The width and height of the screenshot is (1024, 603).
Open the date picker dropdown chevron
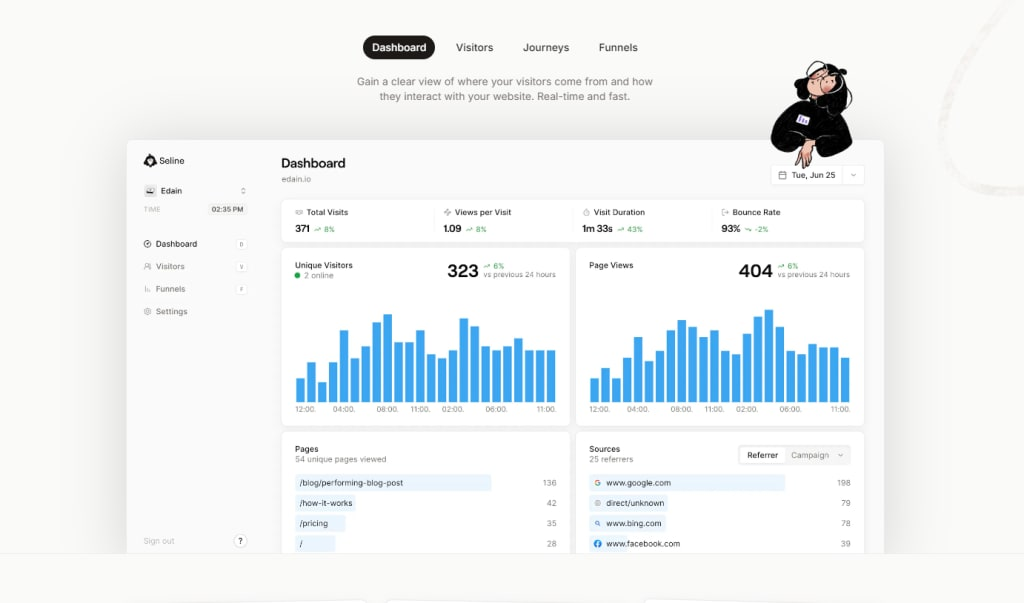853,175
